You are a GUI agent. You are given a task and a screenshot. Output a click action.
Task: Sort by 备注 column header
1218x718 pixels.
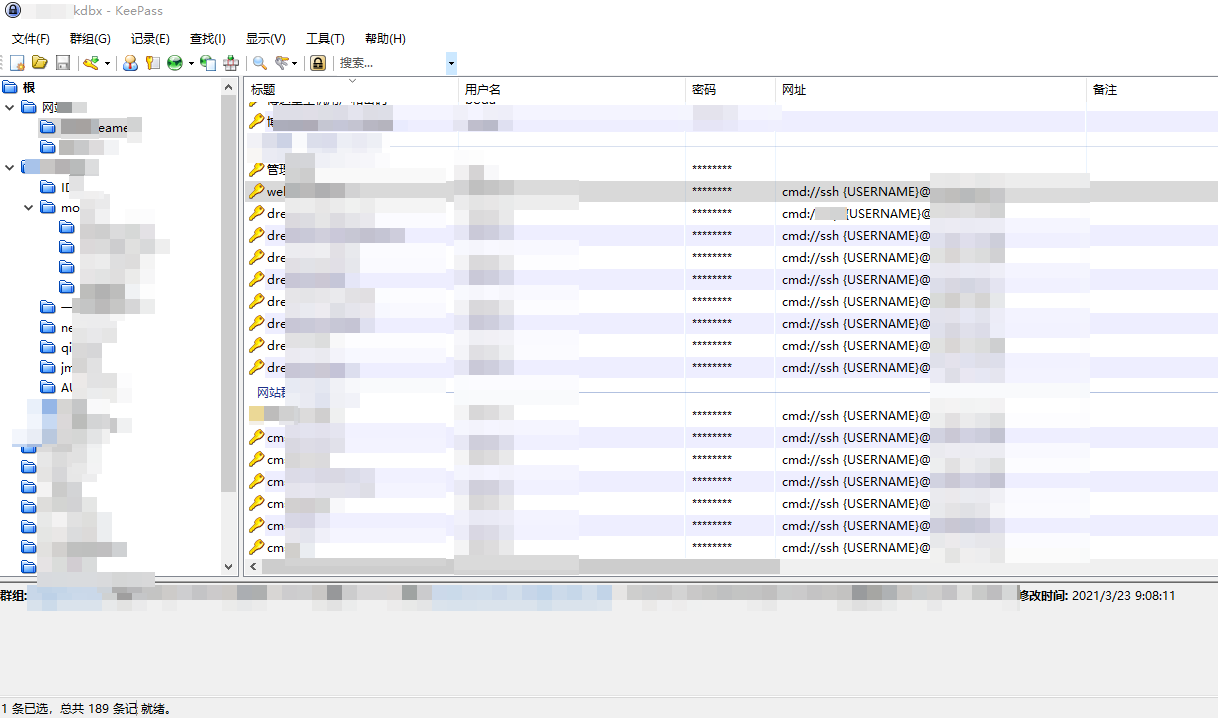point(1152,90)
